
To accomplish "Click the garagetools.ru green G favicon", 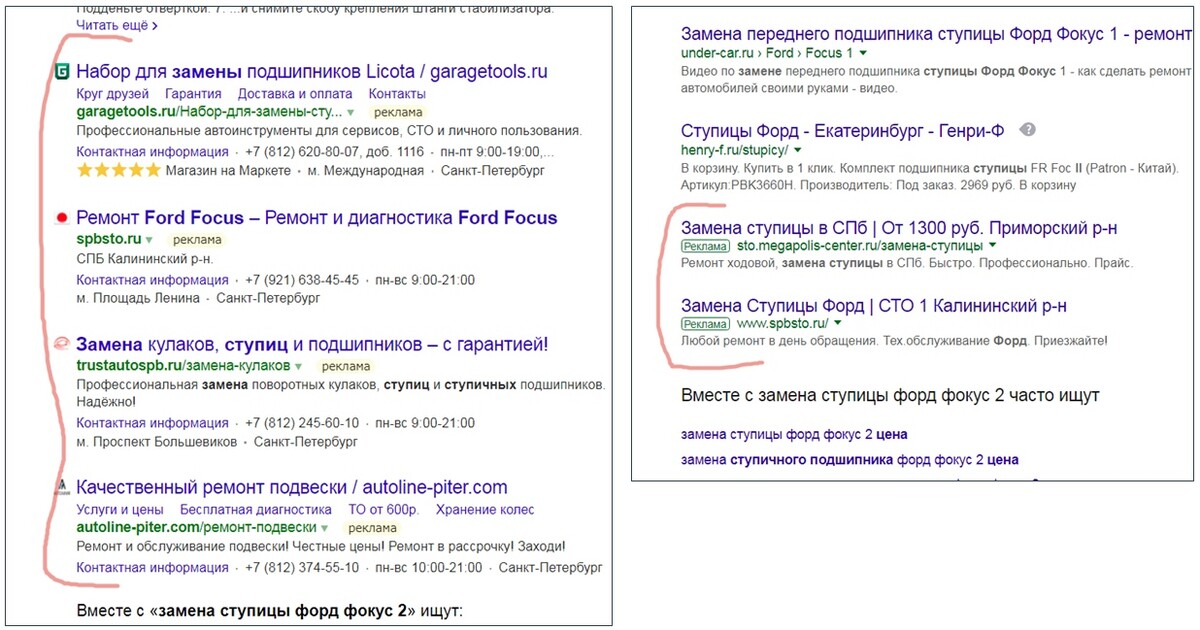I will point(61,72).
